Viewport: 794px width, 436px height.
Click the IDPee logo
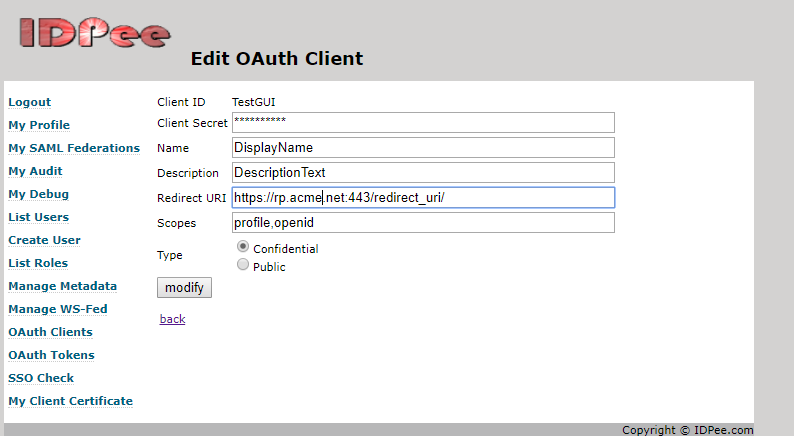[95, 33]
